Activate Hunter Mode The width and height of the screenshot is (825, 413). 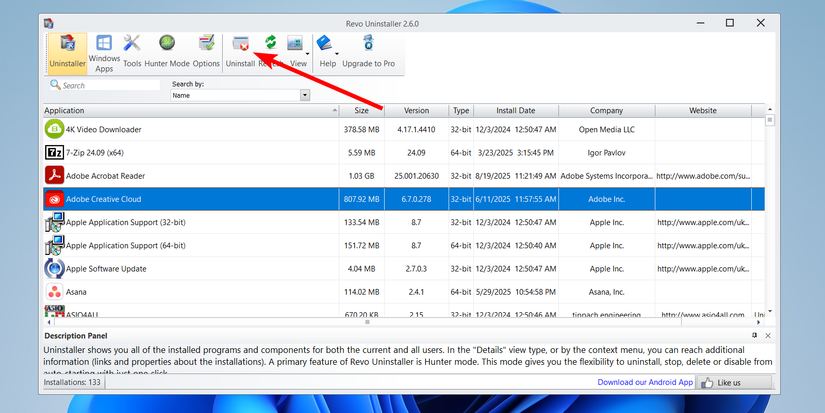click(167, 52)
